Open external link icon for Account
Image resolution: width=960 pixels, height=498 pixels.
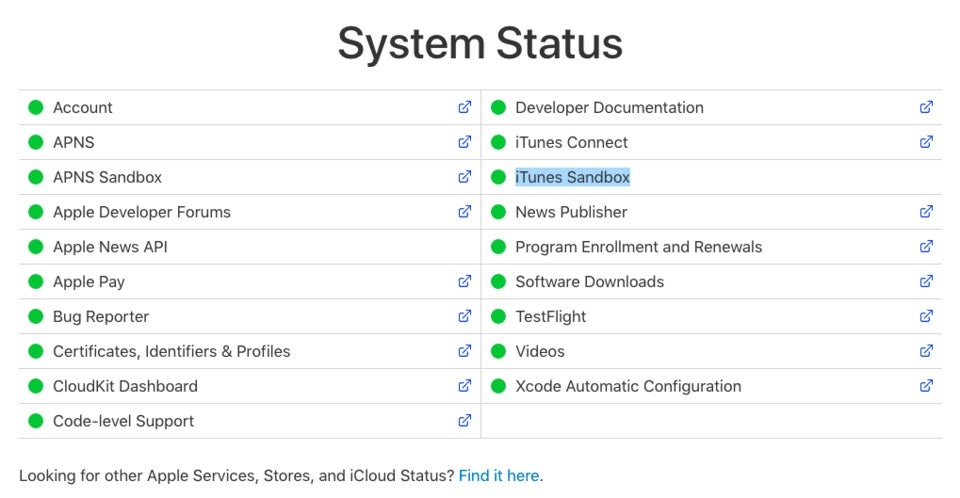click(x=465, y=107)
